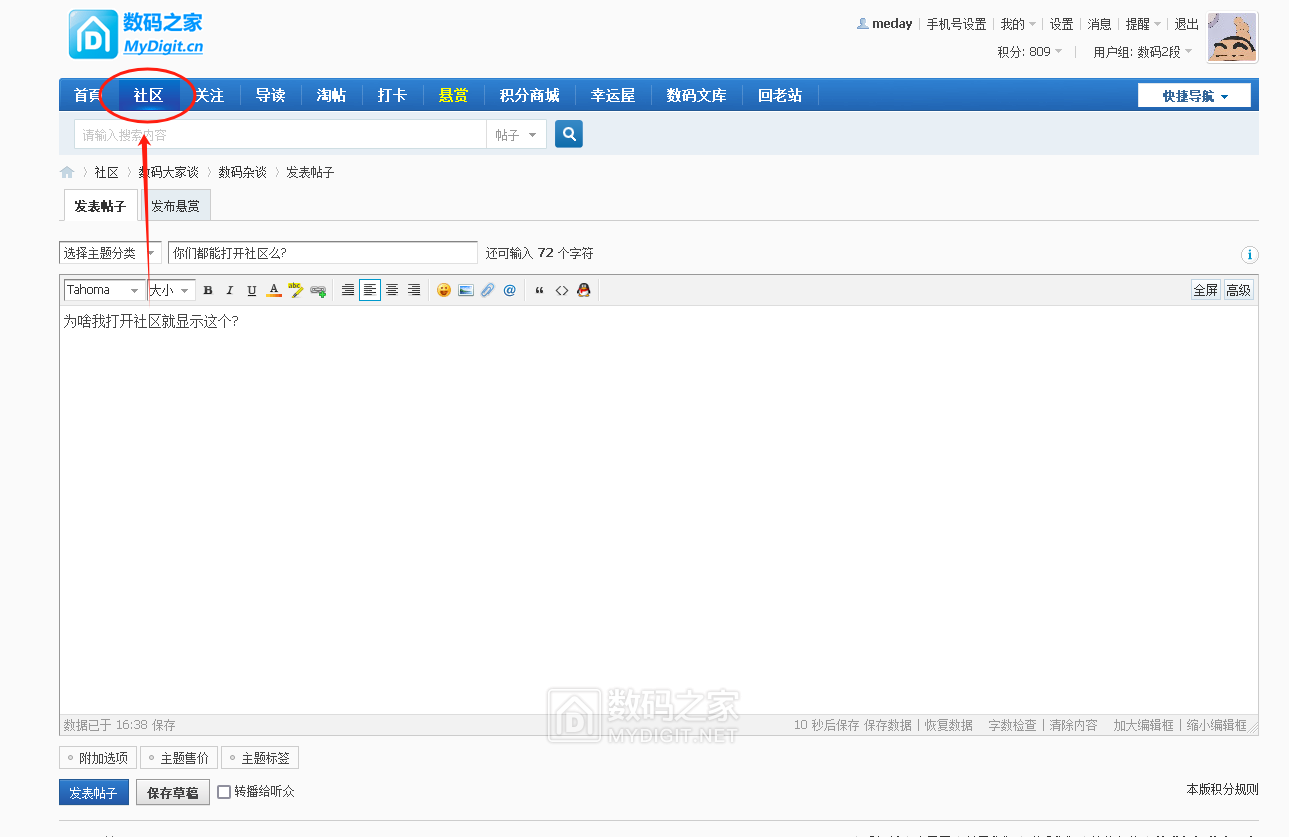This screenshot has height=837, width=1289.
Task: Open 手机号设置 link
Action: point(956,24)
